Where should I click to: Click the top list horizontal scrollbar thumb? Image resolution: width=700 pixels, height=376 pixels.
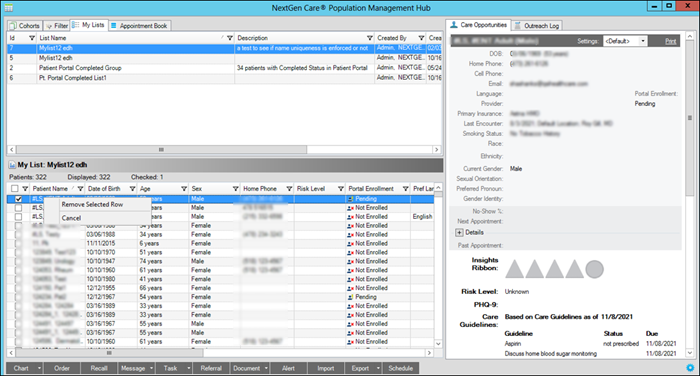162,150
